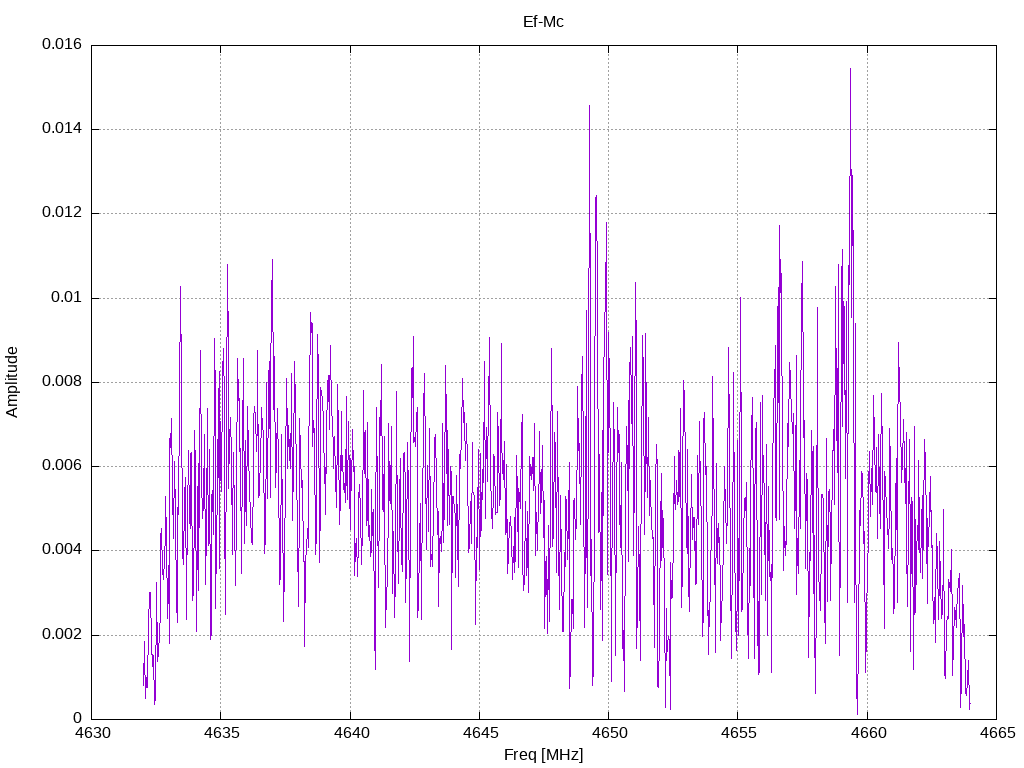Click the y-axis tick 0 at the origin
1024x768 pixels.
(78, 719)
